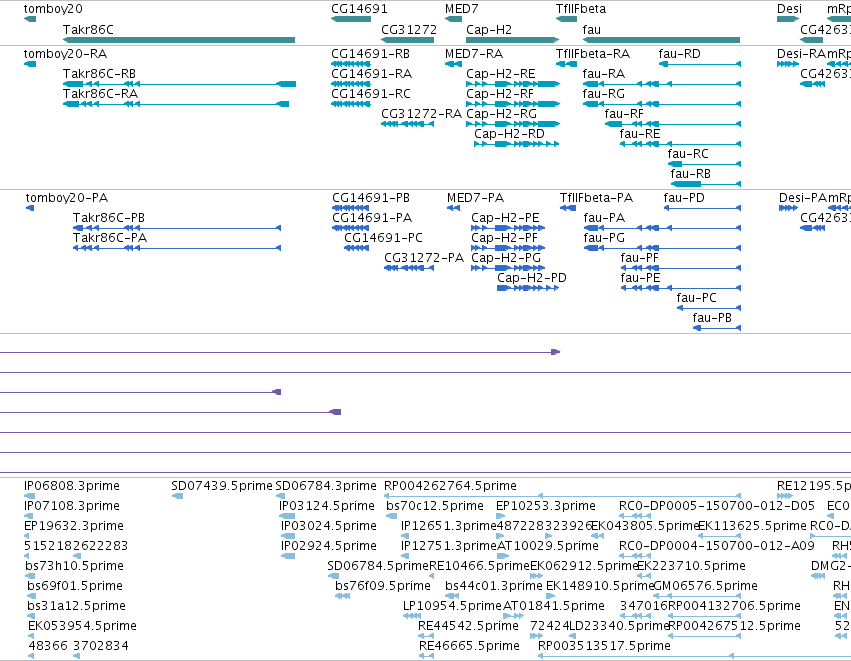This screenshot has width=851, height=661.
Task: Click transcript fau-RE
Action: 640,134
